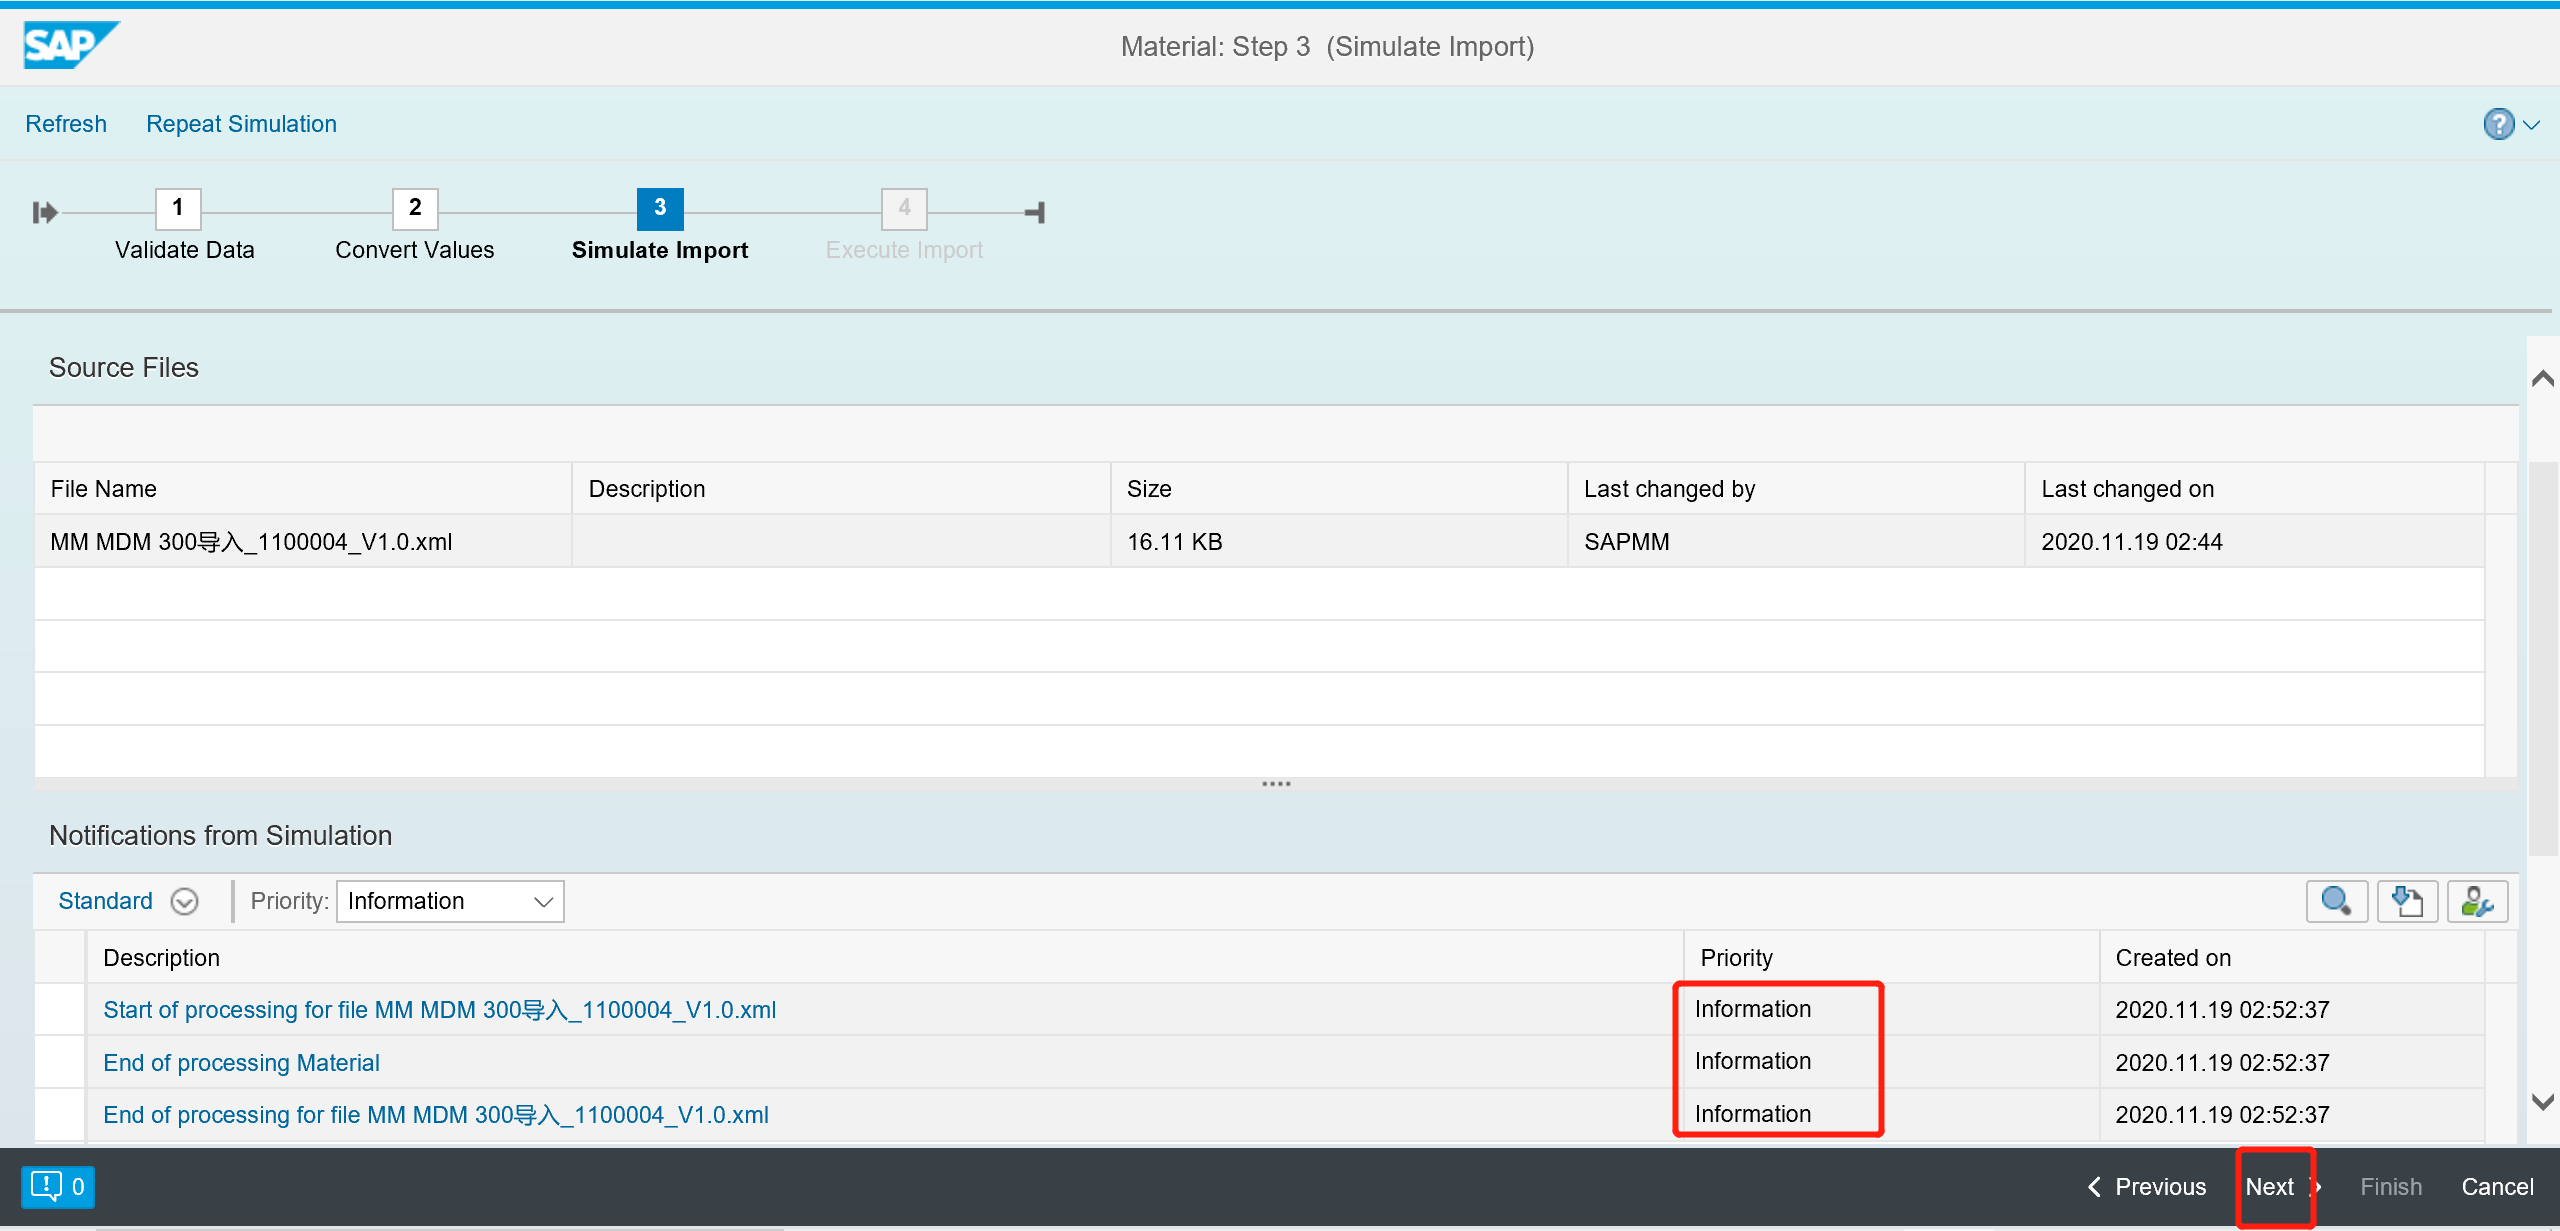Screen dimensions: 2560x1231
Task: Click Repeat Simulation in the header bar
Action: pos(241,123)
